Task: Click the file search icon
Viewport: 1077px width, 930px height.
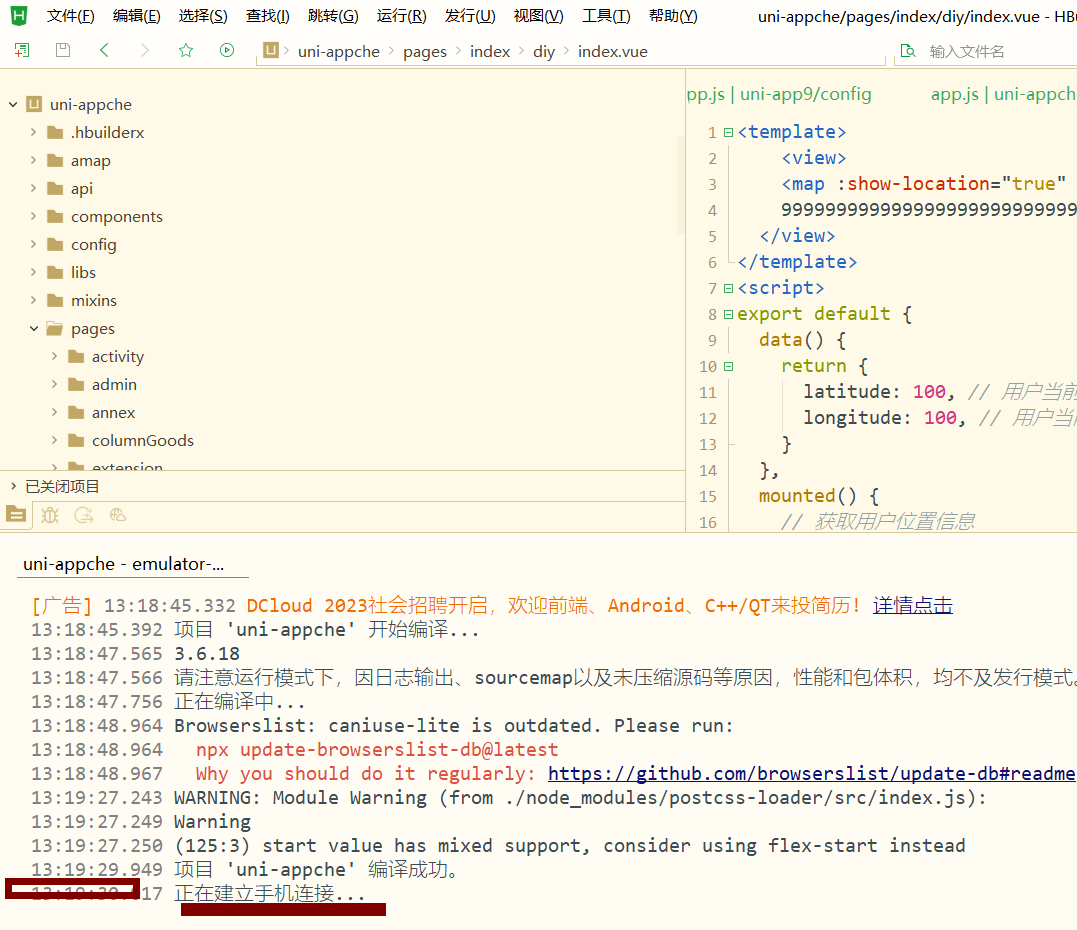Action: pyautogui.click(x=908, y=51)
